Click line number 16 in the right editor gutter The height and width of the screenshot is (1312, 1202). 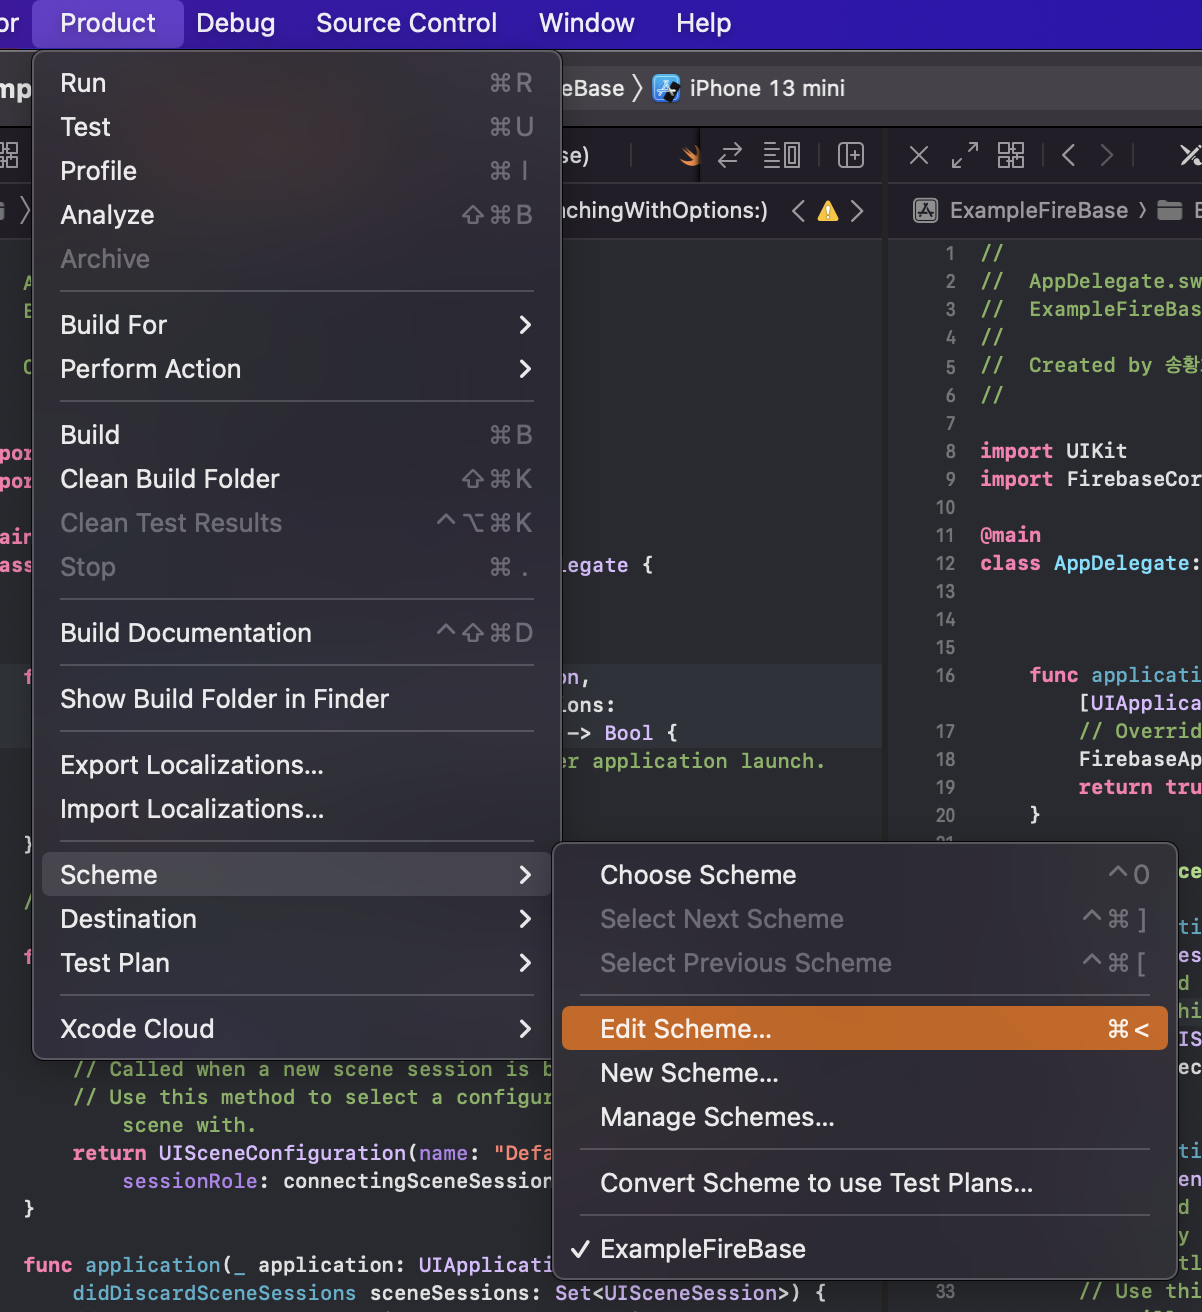point(945,675)
